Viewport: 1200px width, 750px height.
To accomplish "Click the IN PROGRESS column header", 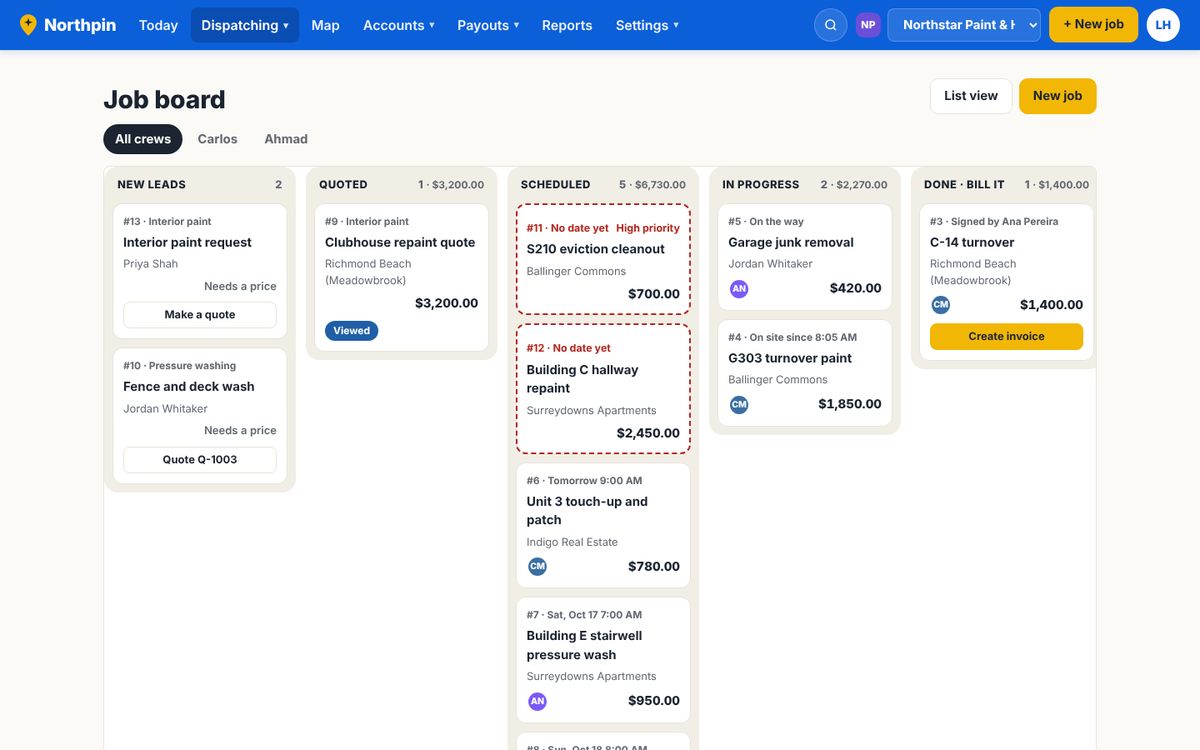I will point(761,185).
